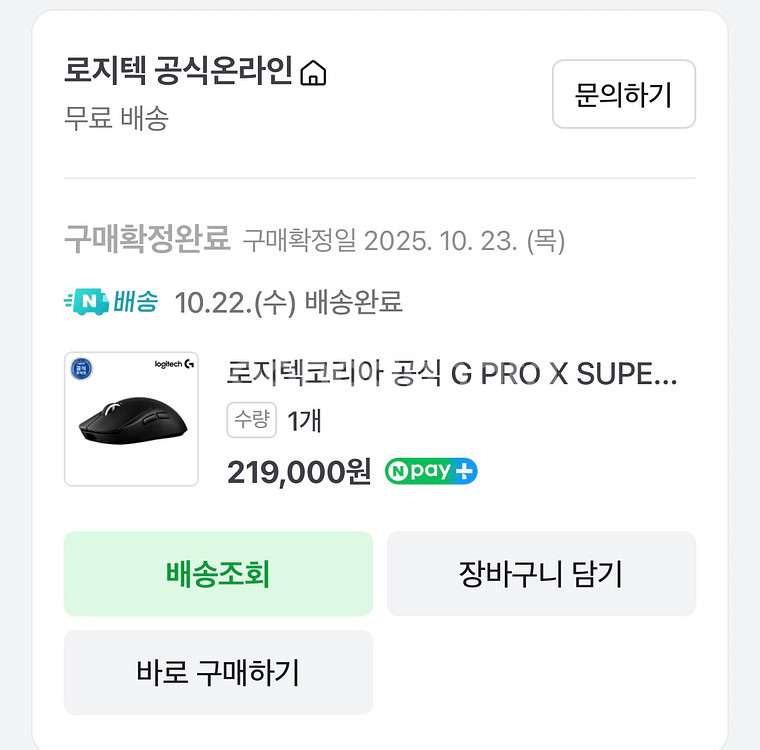Click the home icon beside the store name
This screenshot has width=760, height=750.
314,73
